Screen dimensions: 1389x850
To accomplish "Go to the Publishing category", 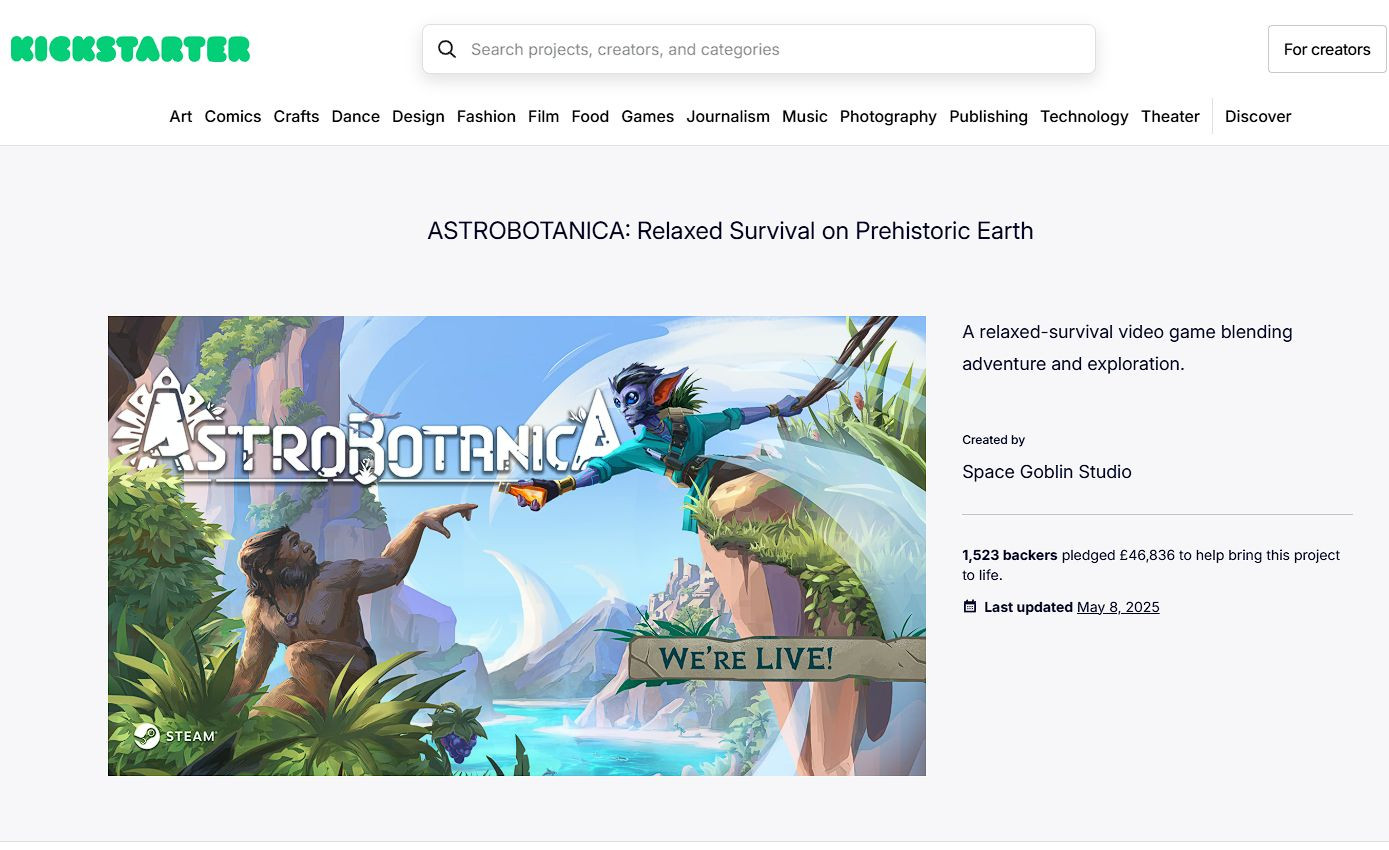I will coord(989,116).
